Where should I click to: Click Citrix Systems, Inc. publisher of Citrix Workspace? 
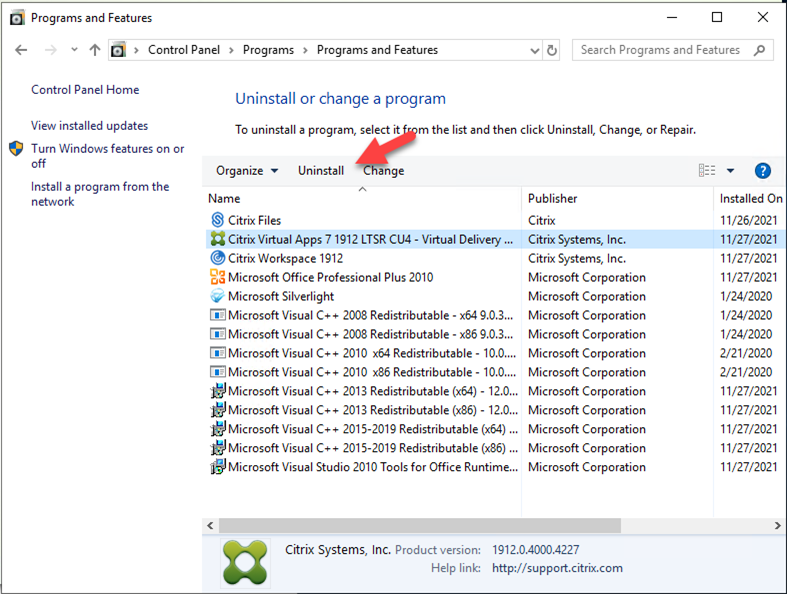[577, 258]
